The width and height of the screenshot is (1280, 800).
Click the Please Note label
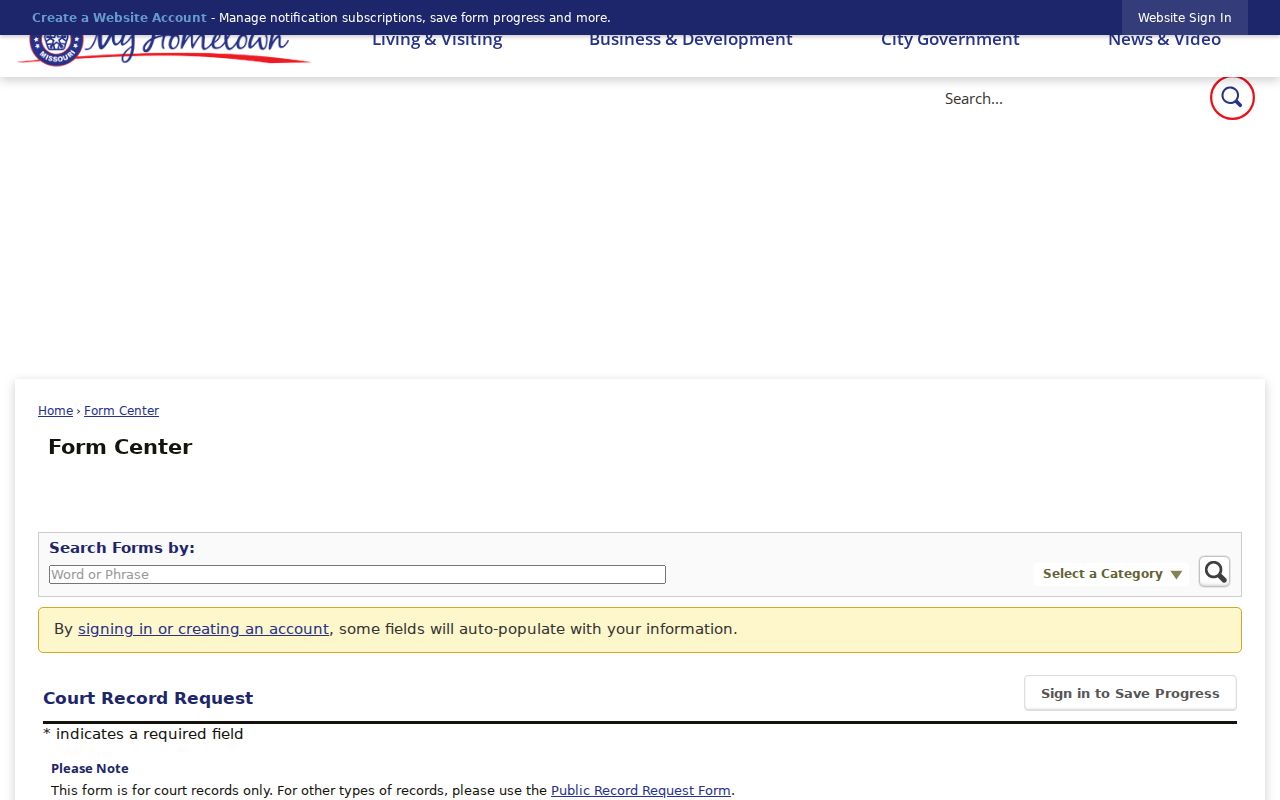(90, 769)
